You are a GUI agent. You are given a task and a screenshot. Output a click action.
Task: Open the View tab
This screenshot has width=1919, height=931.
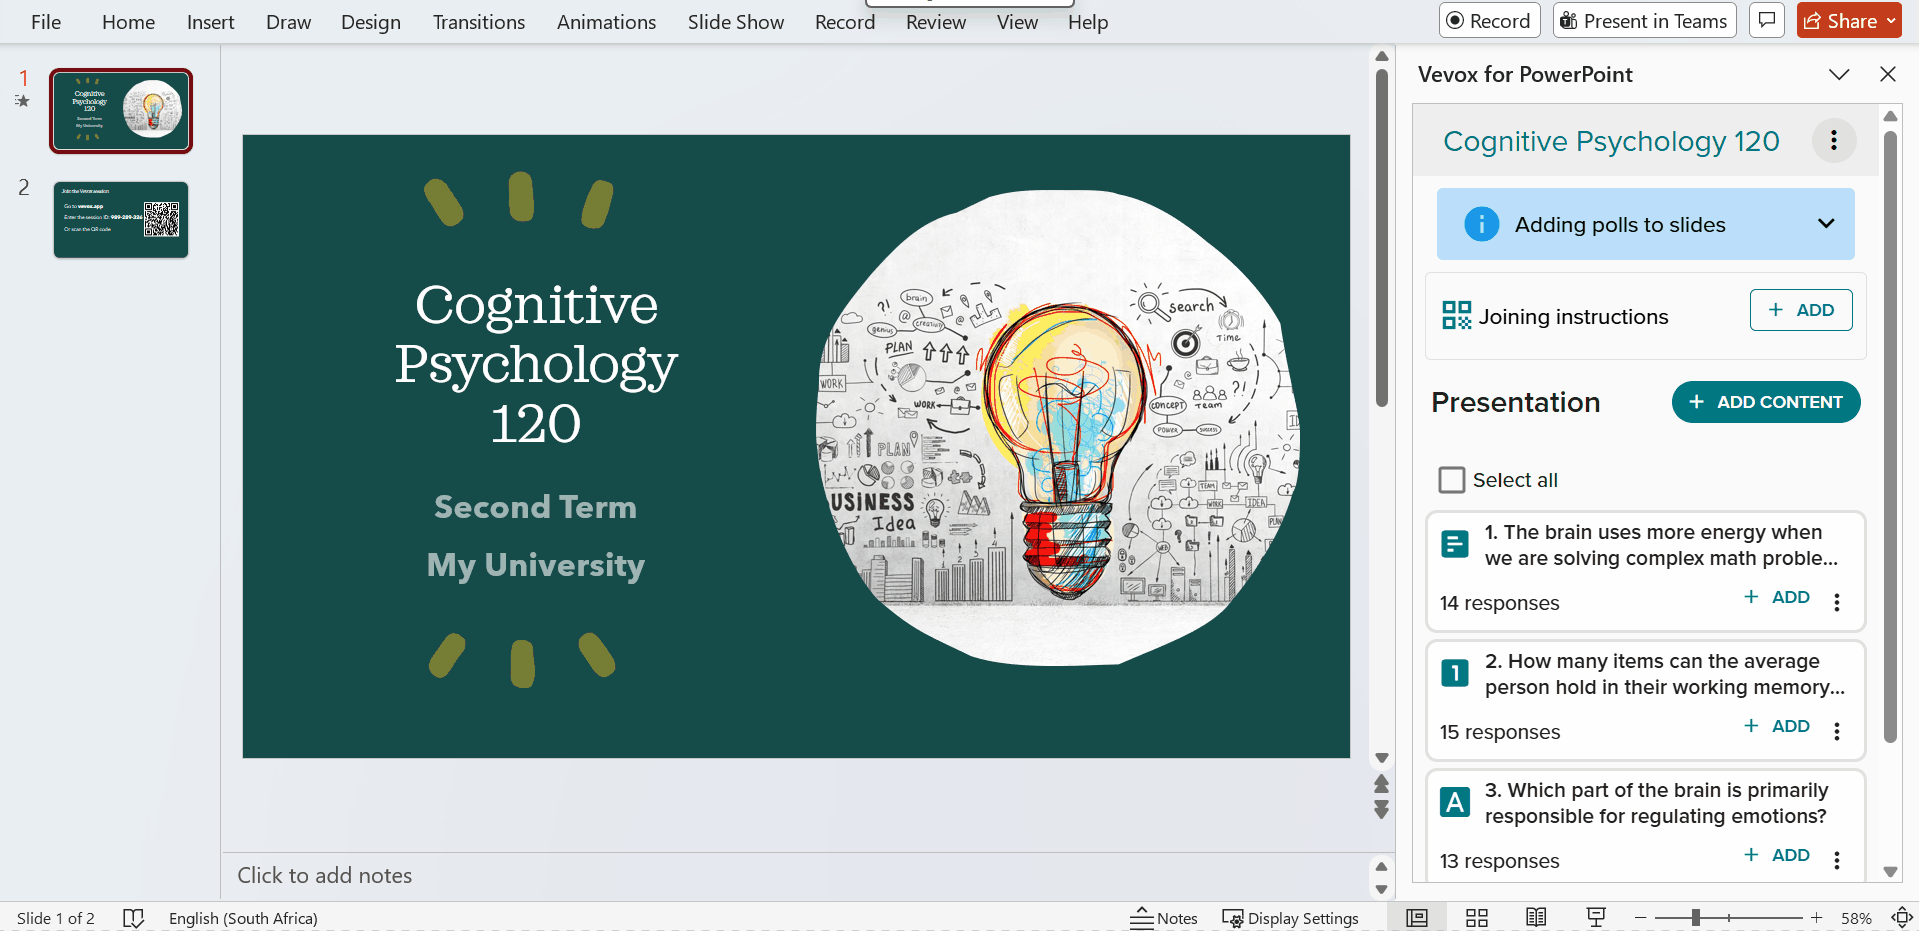tap(1017, 22)
